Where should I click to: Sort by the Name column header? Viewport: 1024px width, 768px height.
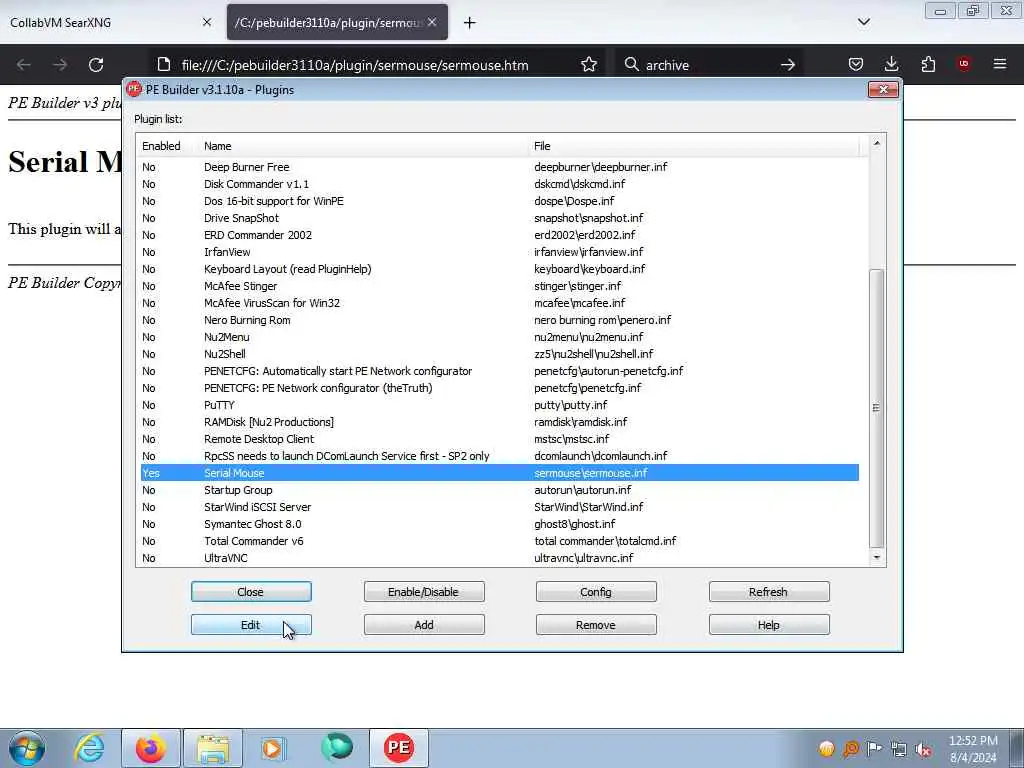[x=363, y=146]
